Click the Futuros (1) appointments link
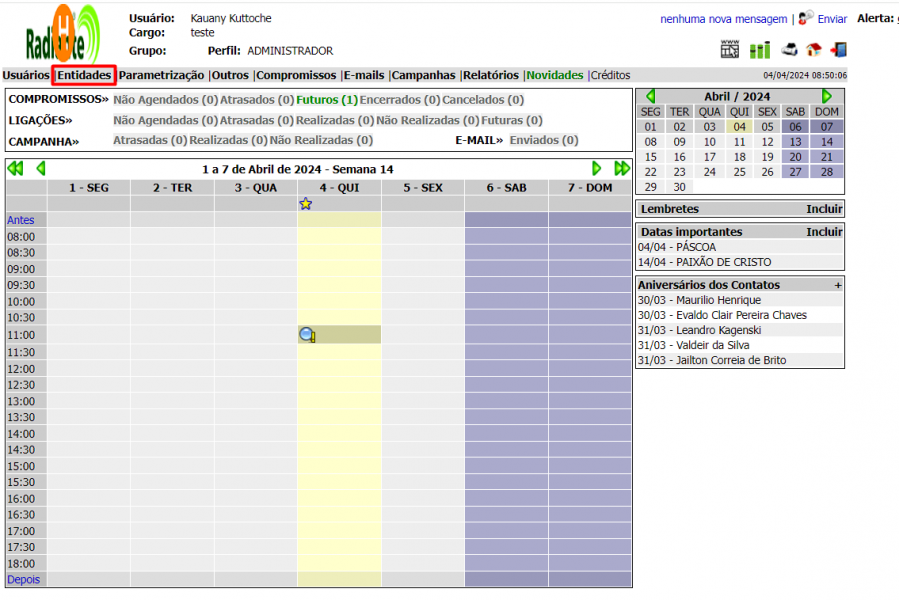Image resolution: width=899 pixels, height=600 pixels. pos(327,100)
